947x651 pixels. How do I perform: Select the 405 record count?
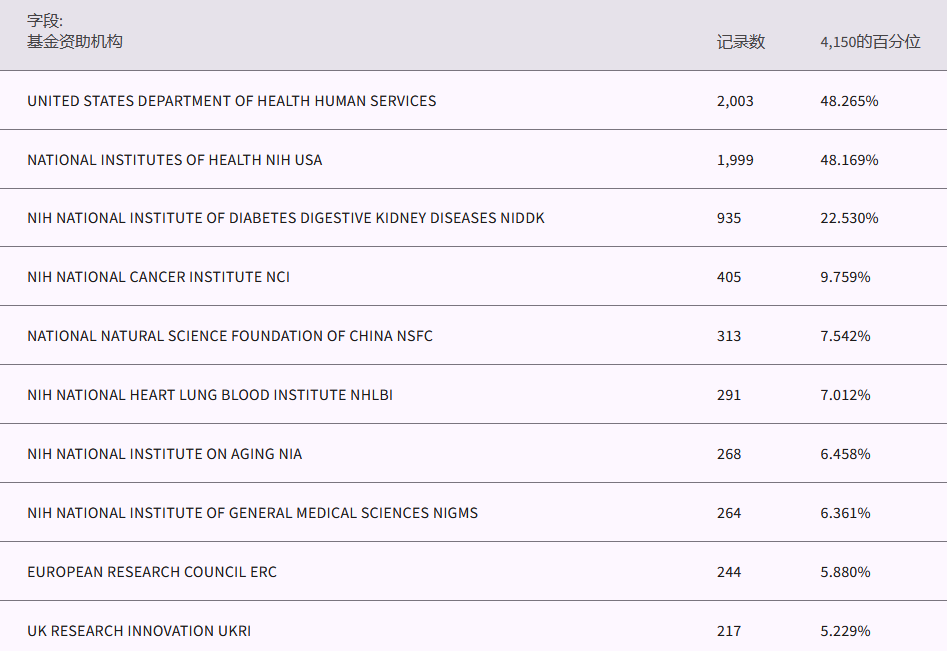click(x=729, y=277)
